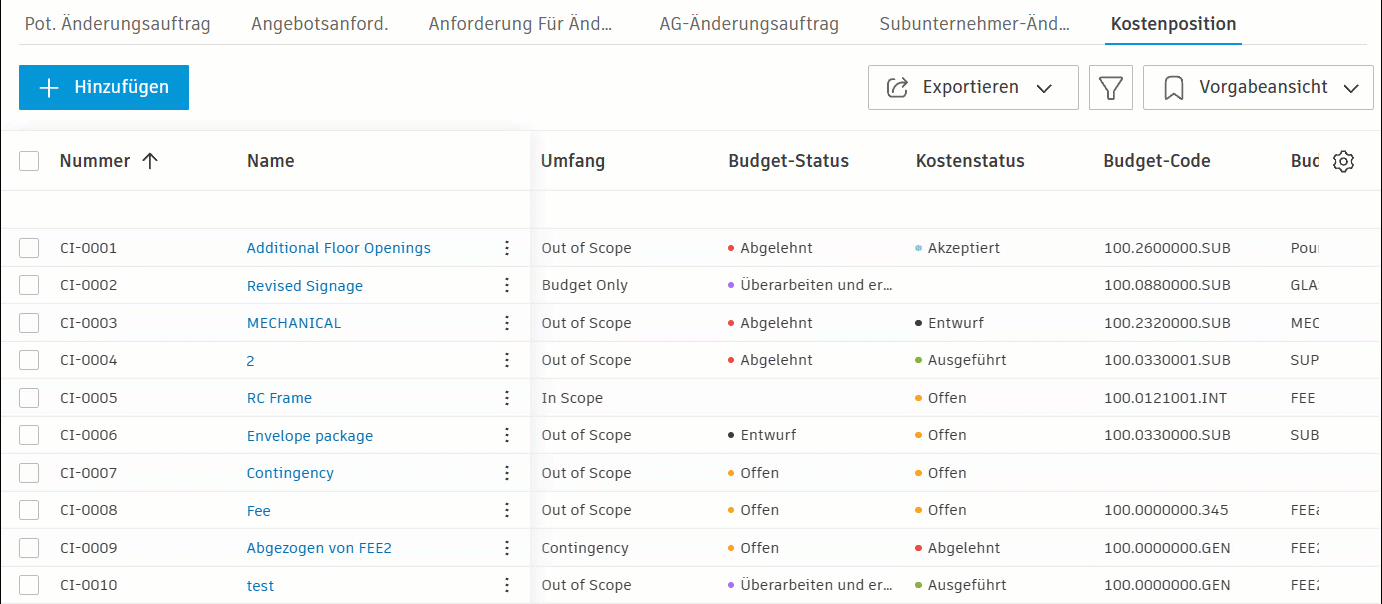Click the Hinzufügen button
This screenshot has height=604, width=1382.
click(x=104, y=88)
